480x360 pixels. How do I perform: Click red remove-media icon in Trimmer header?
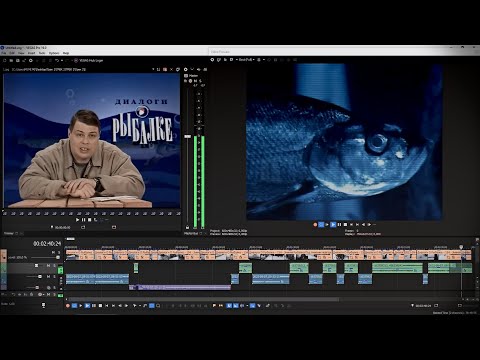click(165, 69)
